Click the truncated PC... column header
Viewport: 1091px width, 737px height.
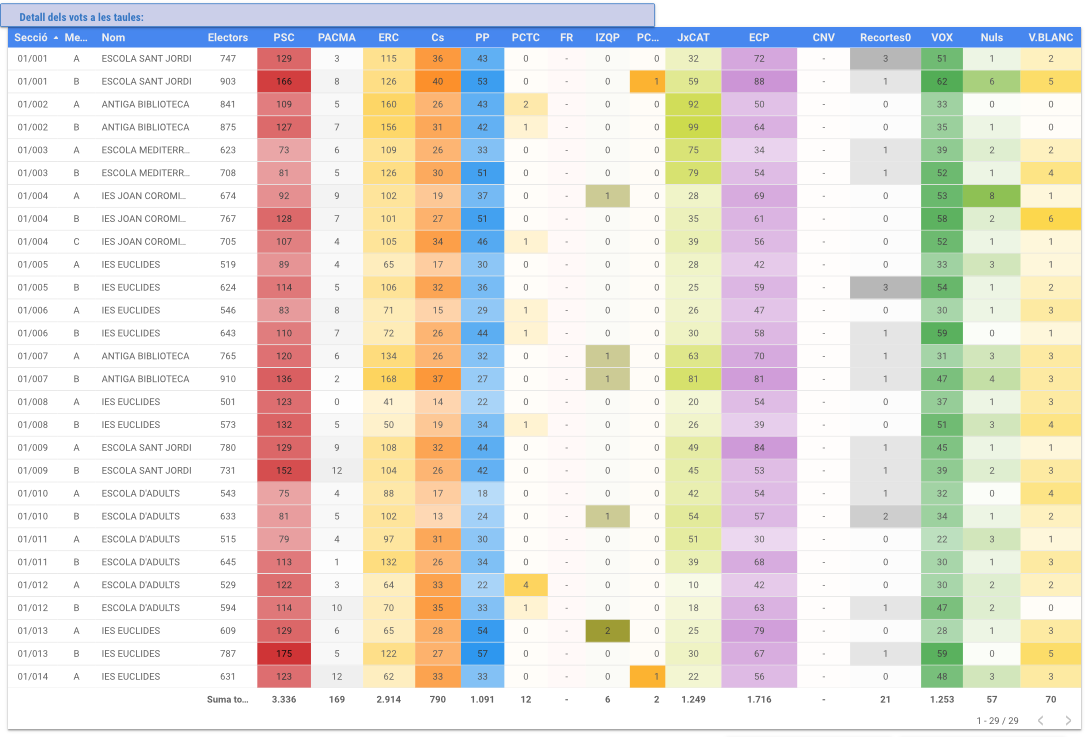648,38
